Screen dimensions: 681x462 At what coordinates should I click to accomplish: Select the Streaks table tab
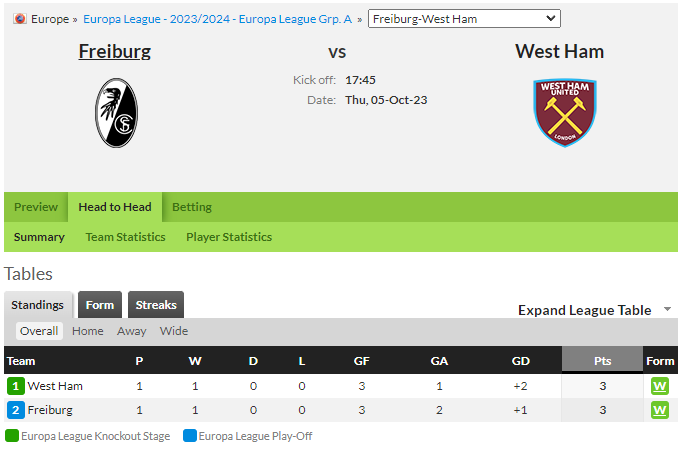pos(156,305)
